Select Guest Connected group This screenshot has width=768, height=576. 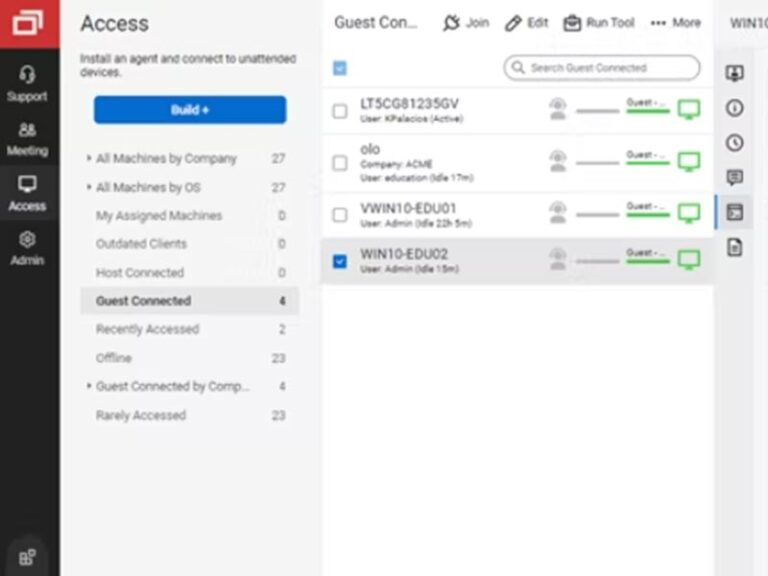[190, 301]
